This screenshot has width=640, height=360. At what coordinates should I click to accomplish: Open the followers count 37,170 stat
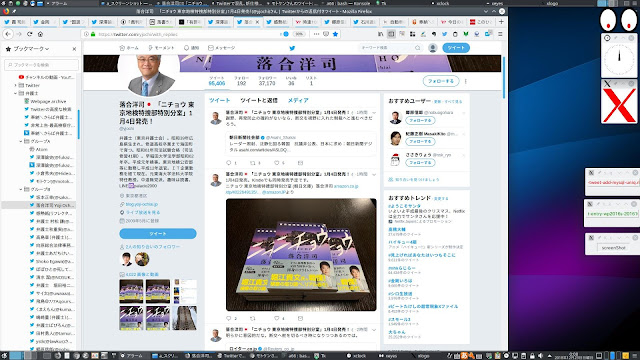pos(267,81)
